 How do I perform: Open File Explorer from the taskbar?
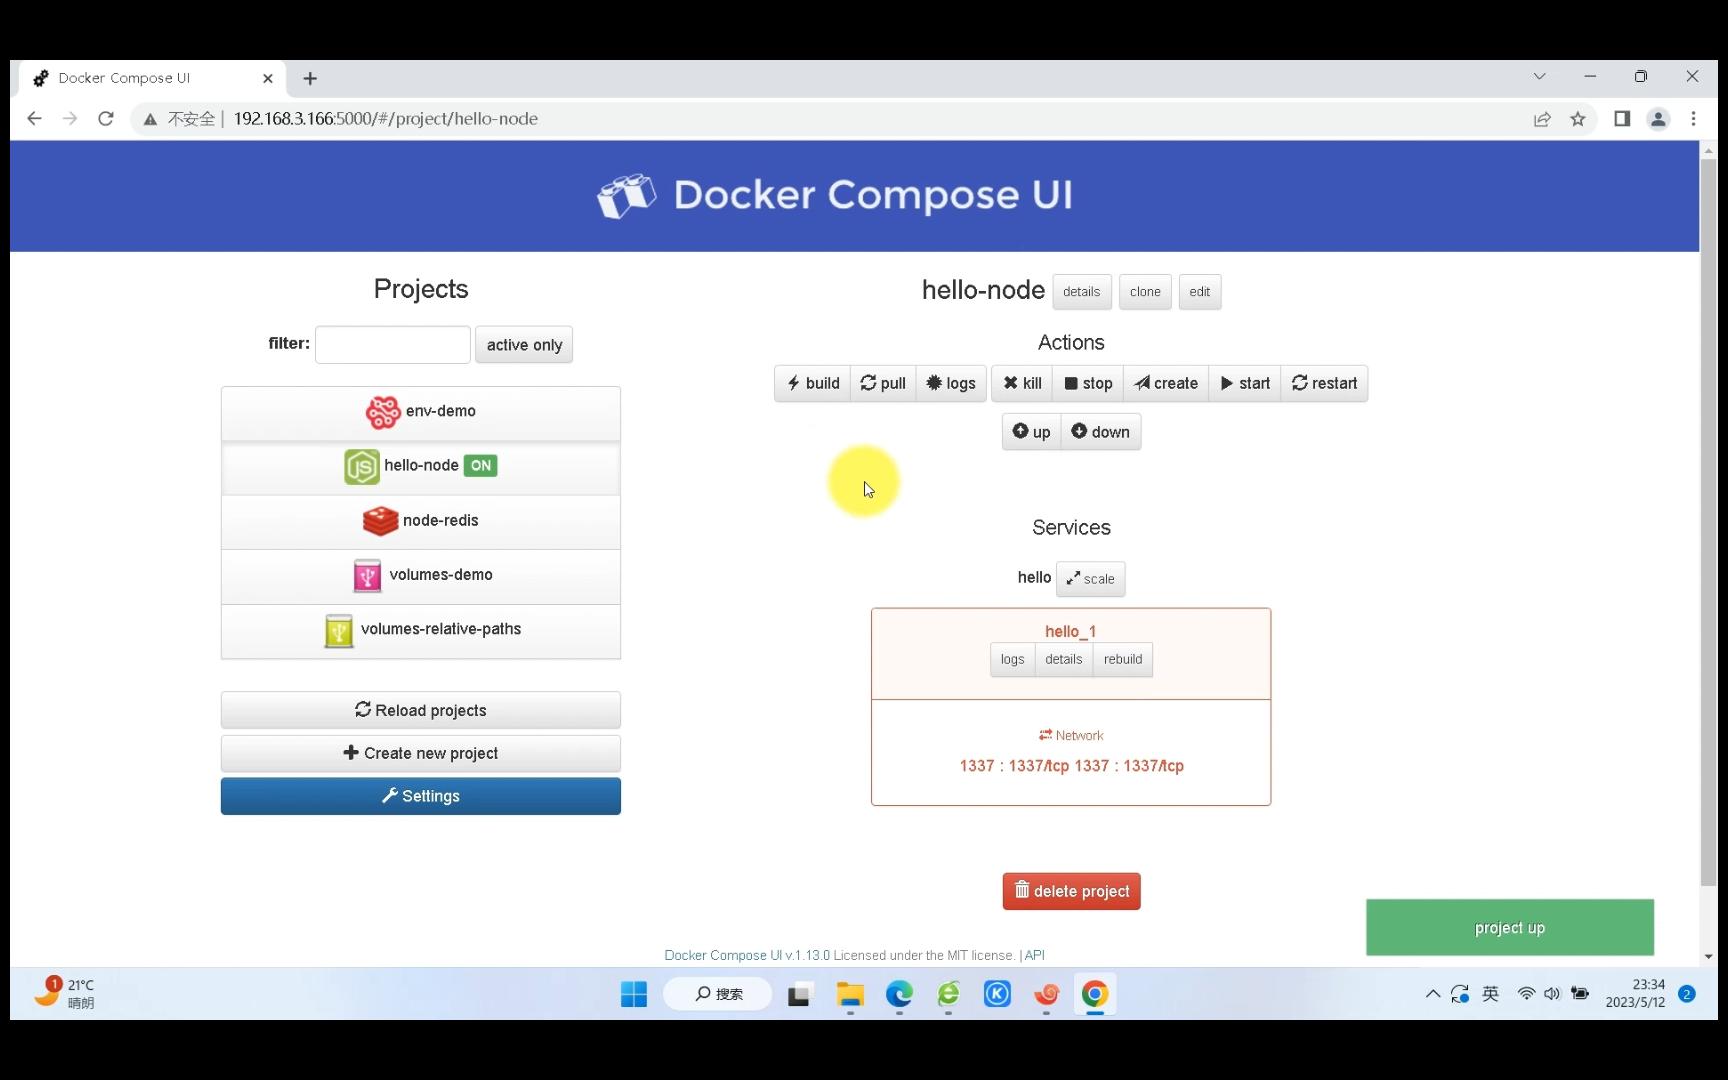coord(850,994)
